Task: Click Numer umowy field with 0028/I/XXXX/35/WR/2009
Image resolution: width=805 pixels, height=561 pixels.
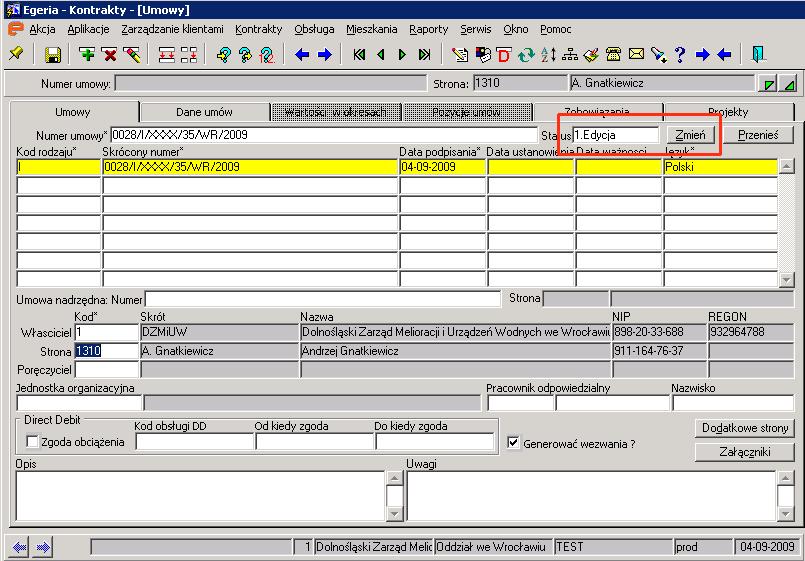Action: coord(324,135)
